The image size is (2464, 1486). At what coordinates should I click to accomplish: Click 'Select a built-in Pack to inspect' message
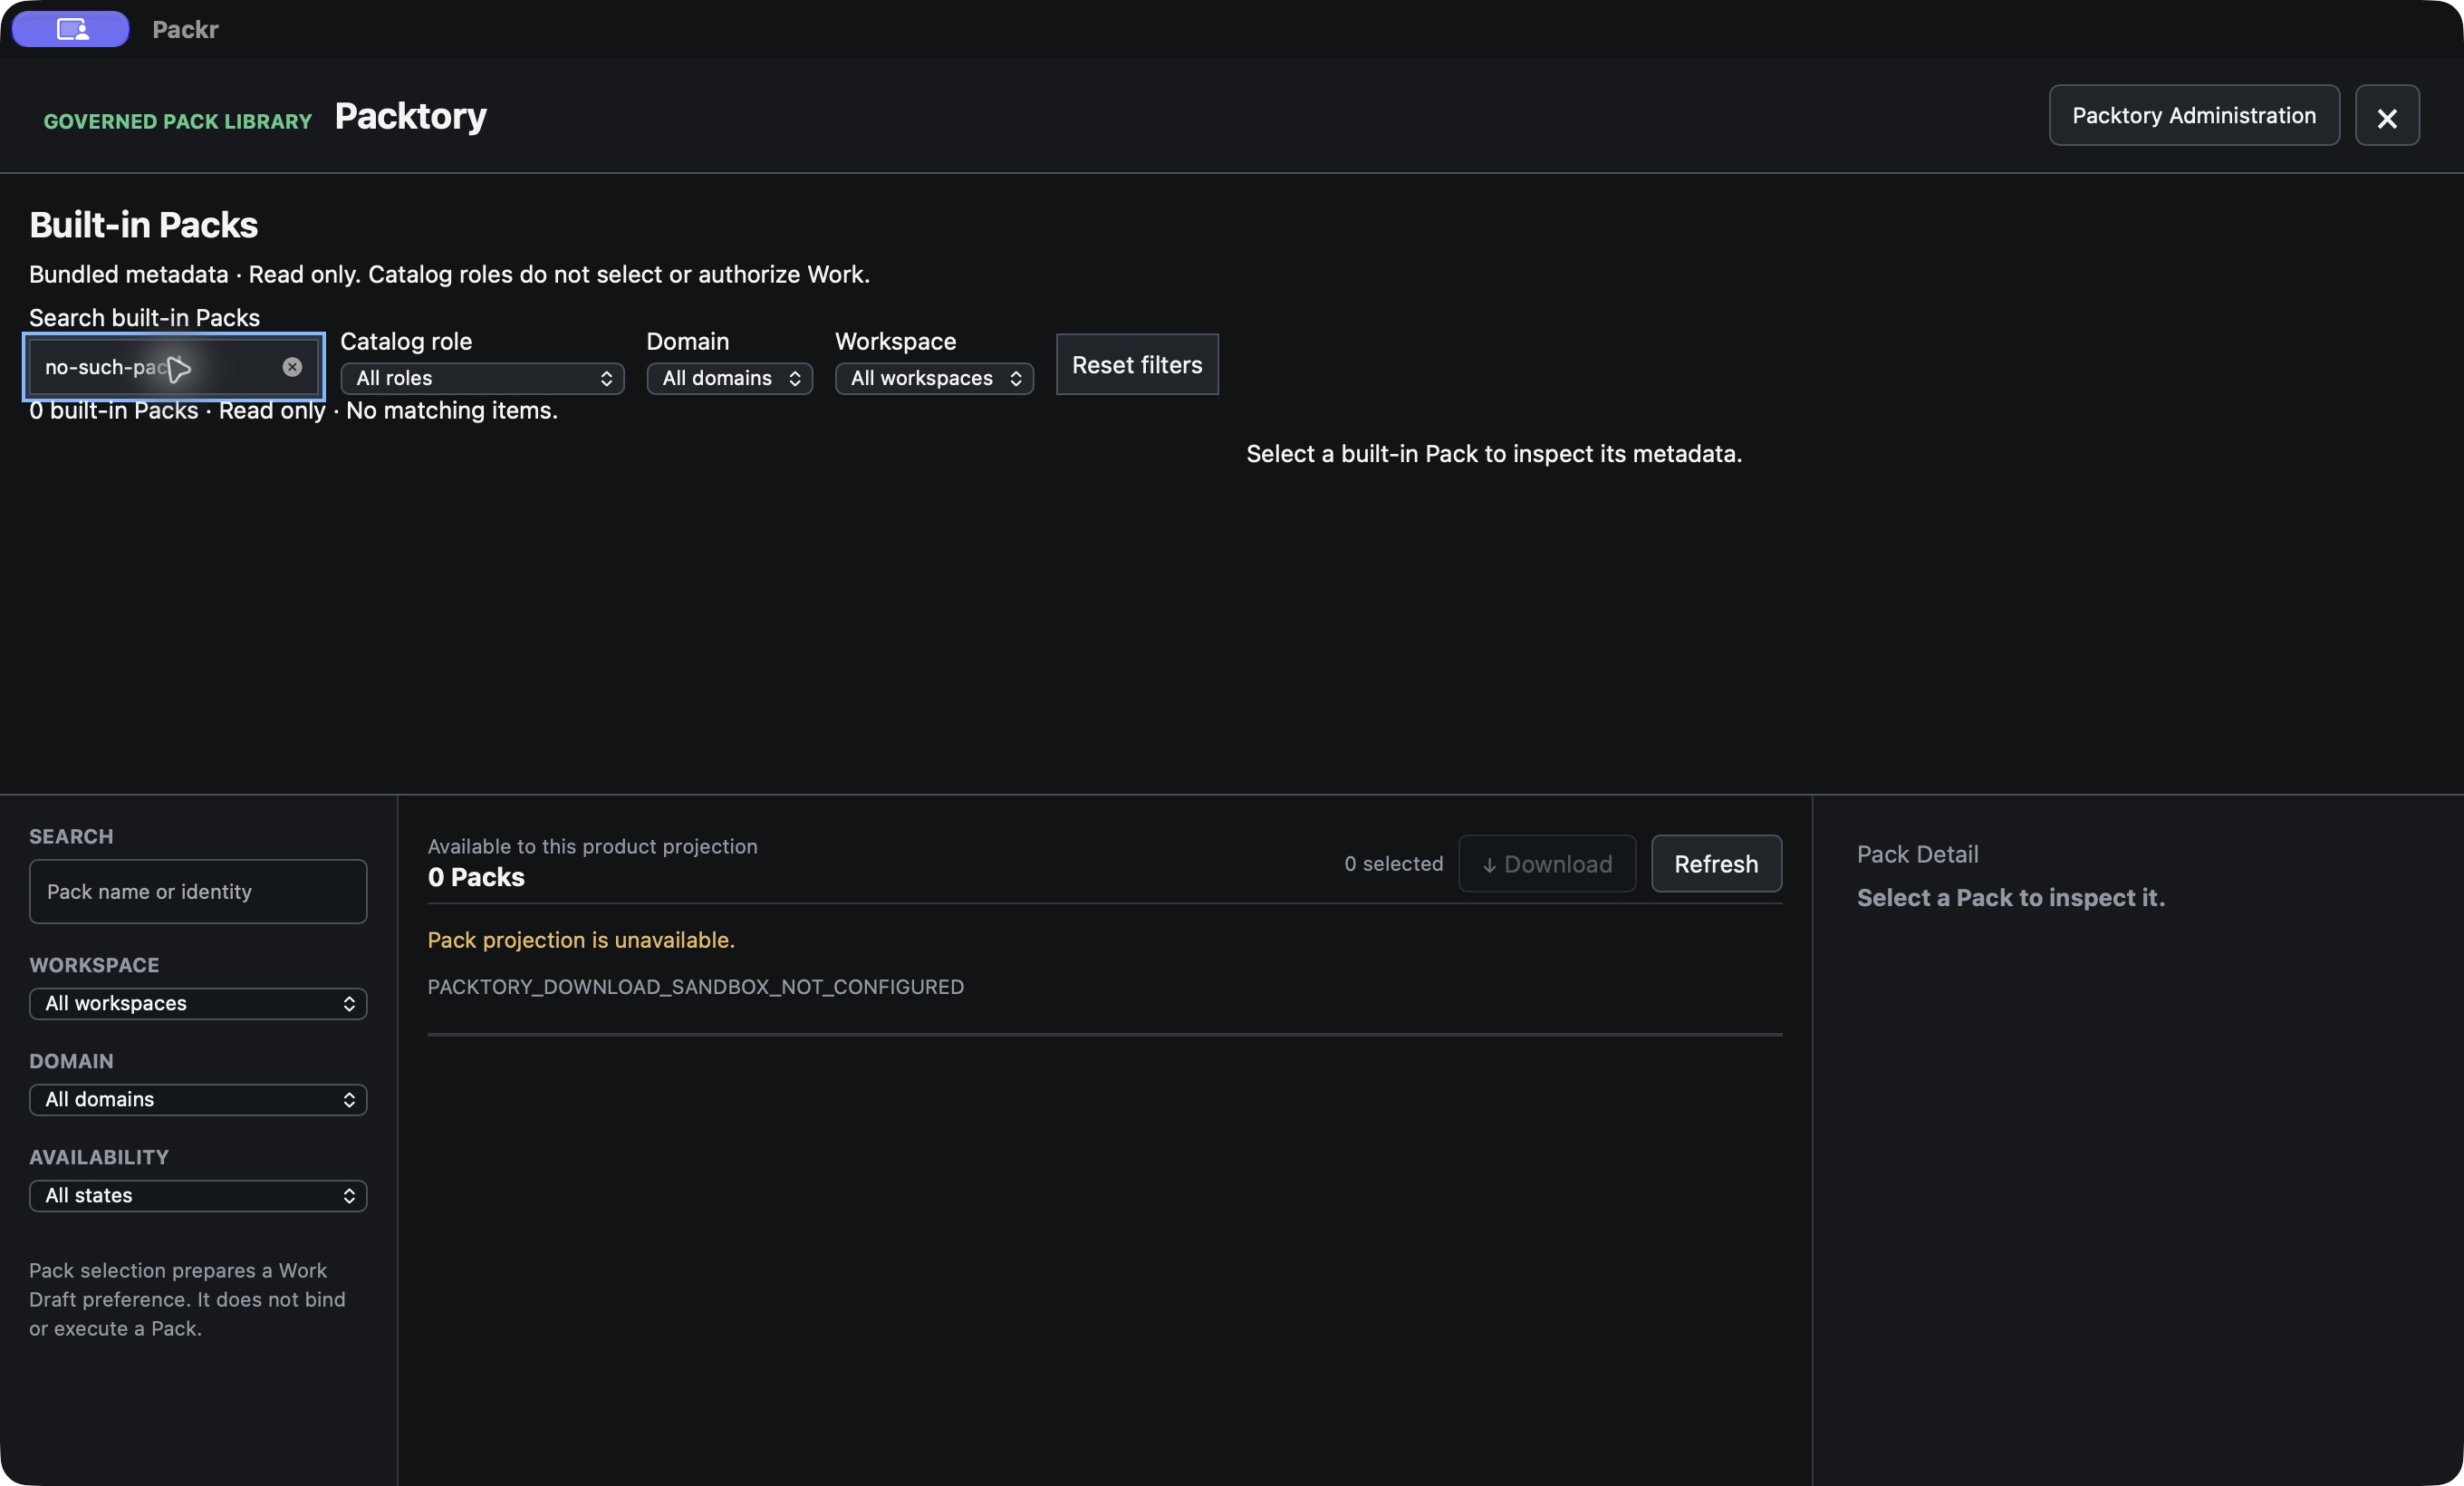click(x=1494, y=454)
